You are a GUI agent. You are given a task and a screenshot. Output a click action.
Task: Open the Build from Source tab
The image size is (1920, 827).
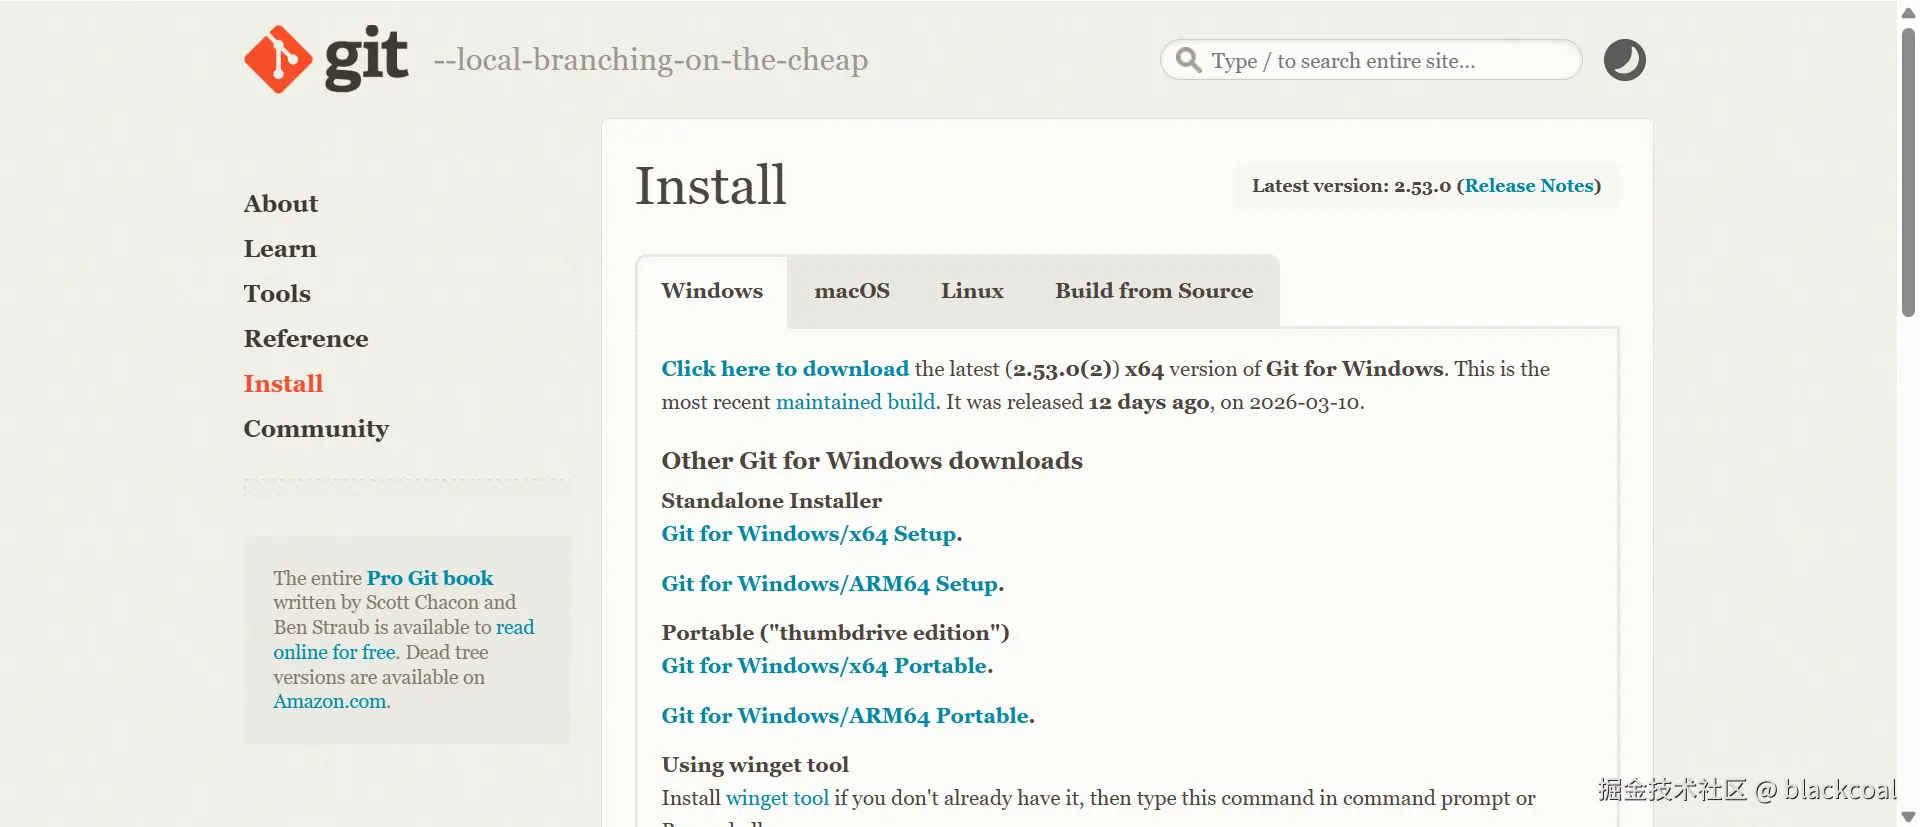1154,291
